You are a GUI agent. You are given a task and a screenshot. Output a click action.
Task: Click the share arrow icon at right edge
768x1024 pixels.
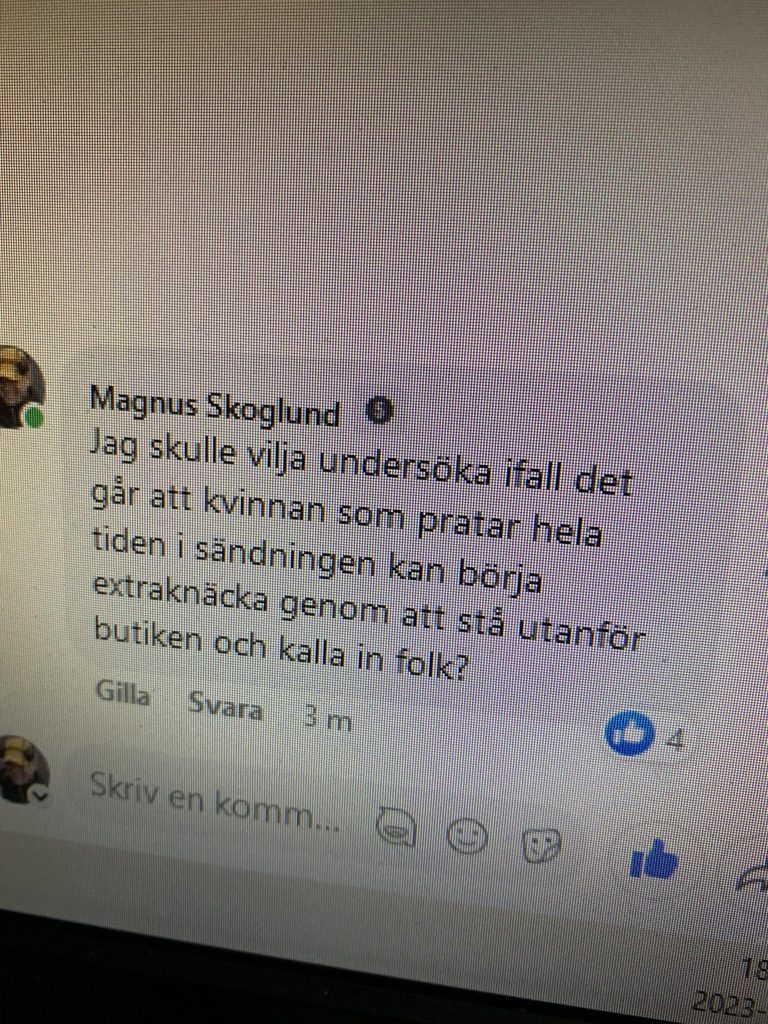click(x=752, y=875)
